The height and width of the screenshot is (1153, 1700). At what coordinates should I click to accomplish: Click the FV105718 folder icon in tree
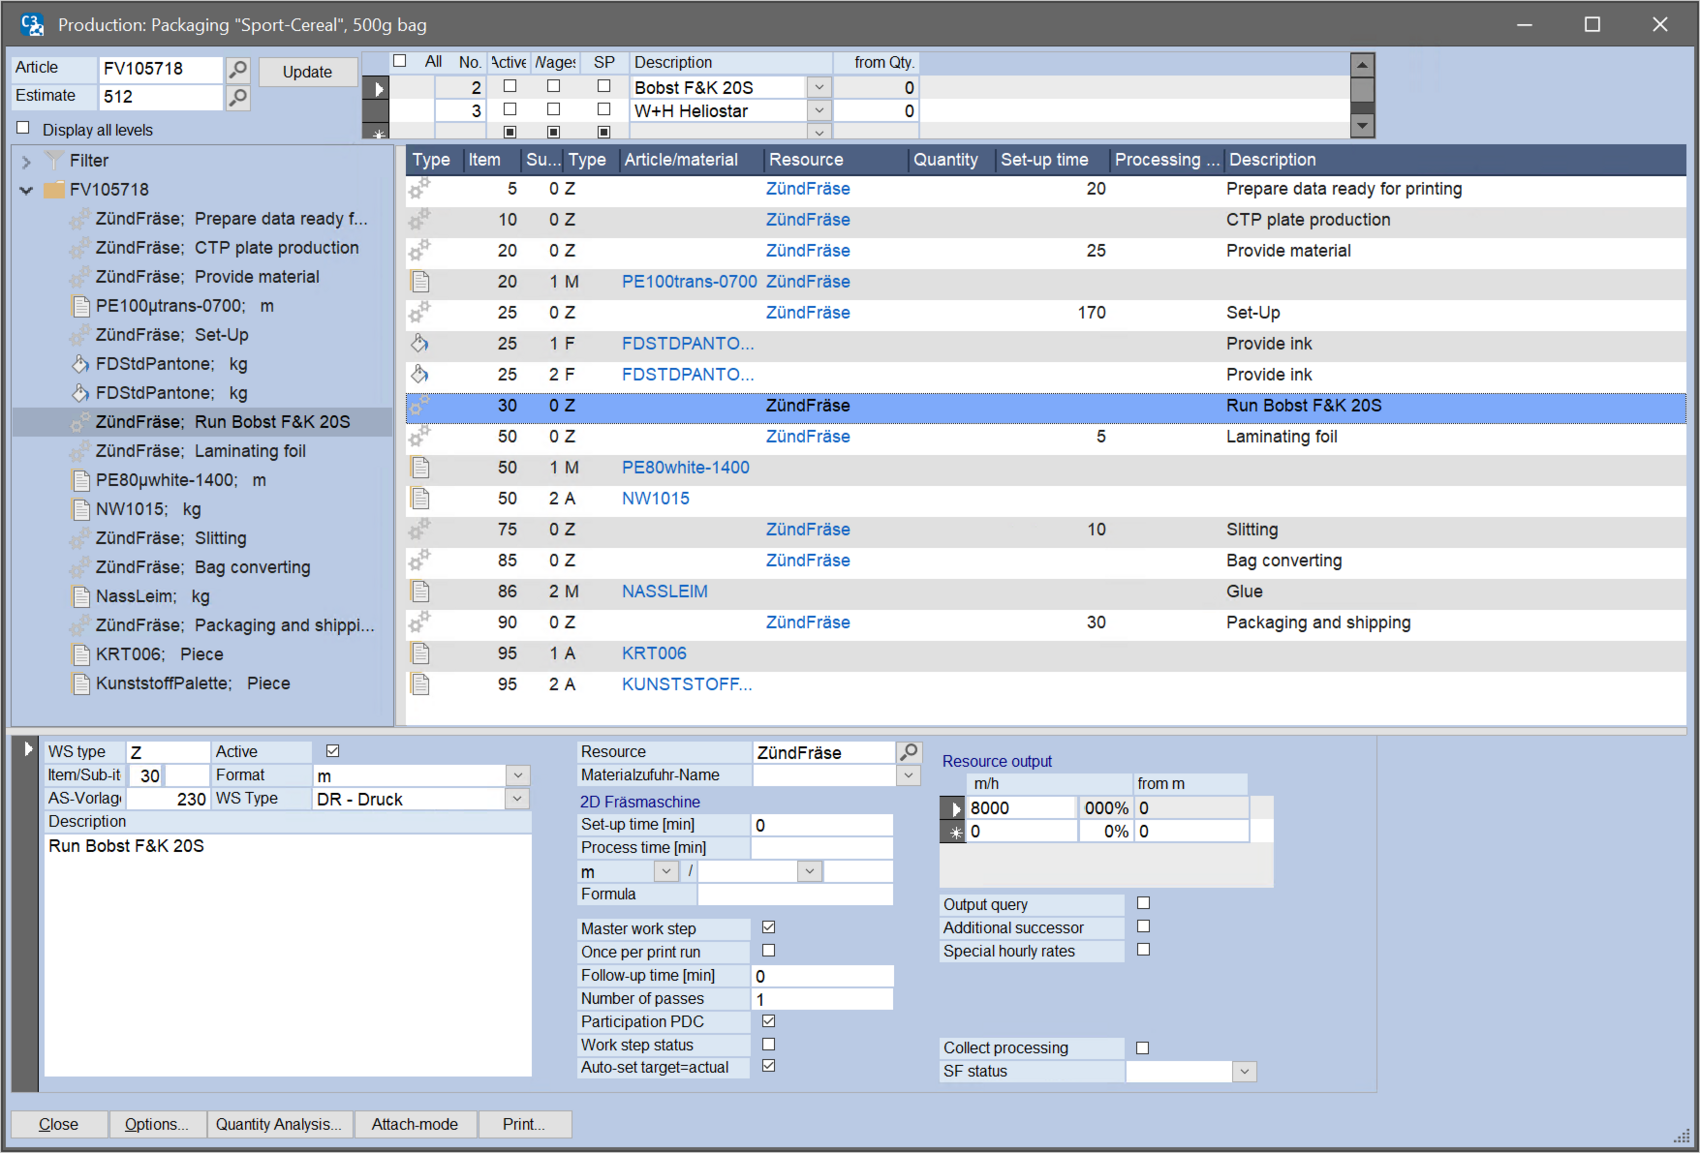(x=54, y=190)
